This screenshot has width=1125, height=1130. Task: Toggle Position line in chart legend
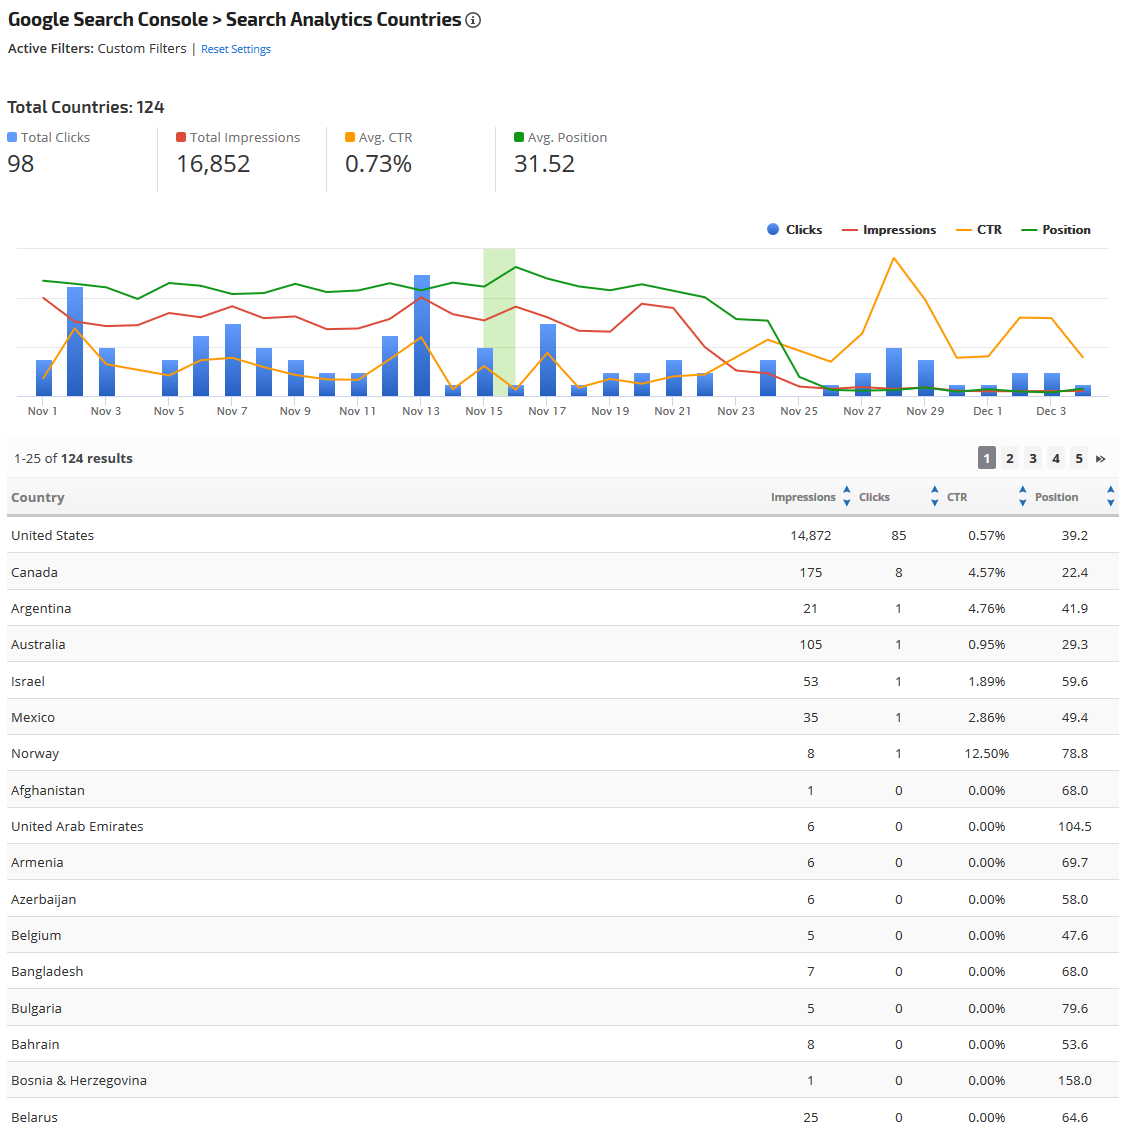tap(1055, 230)
